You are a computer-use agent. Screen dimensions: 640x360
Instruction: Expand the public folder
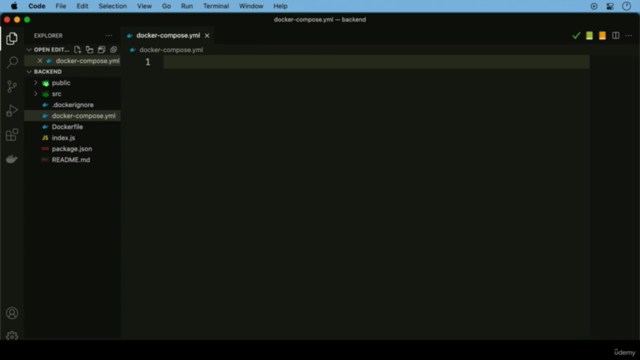pyautogui.click(x=36, y=83)
